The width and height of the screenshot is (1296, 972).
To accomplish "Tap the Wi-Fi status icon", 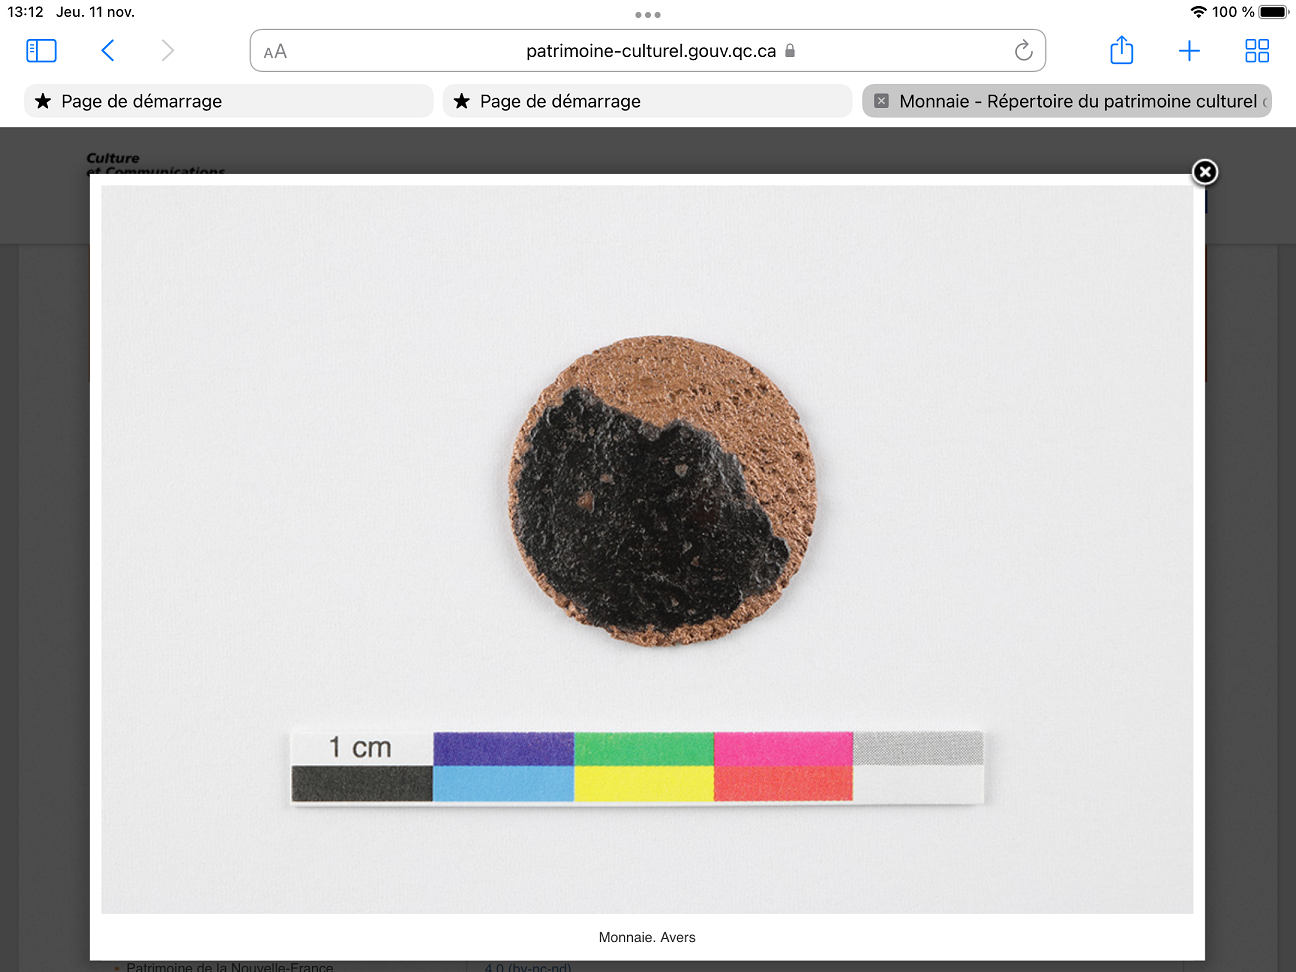I will click(x=1198, y=12).
